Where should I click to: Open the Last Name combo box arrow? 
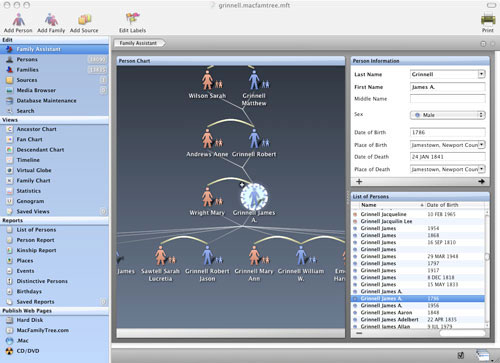(481, 74)
